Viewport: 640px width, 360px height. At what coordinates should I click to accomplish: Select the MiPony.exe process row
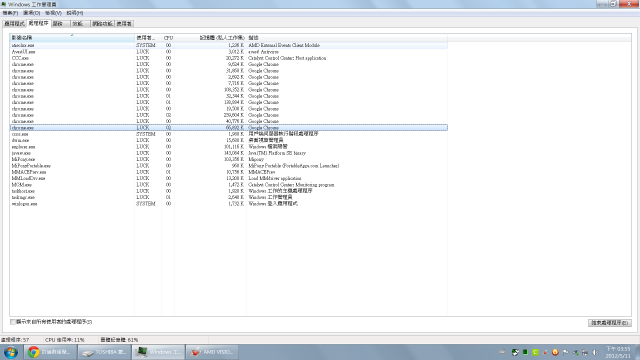pyautogui.click(x=229, y=159)
